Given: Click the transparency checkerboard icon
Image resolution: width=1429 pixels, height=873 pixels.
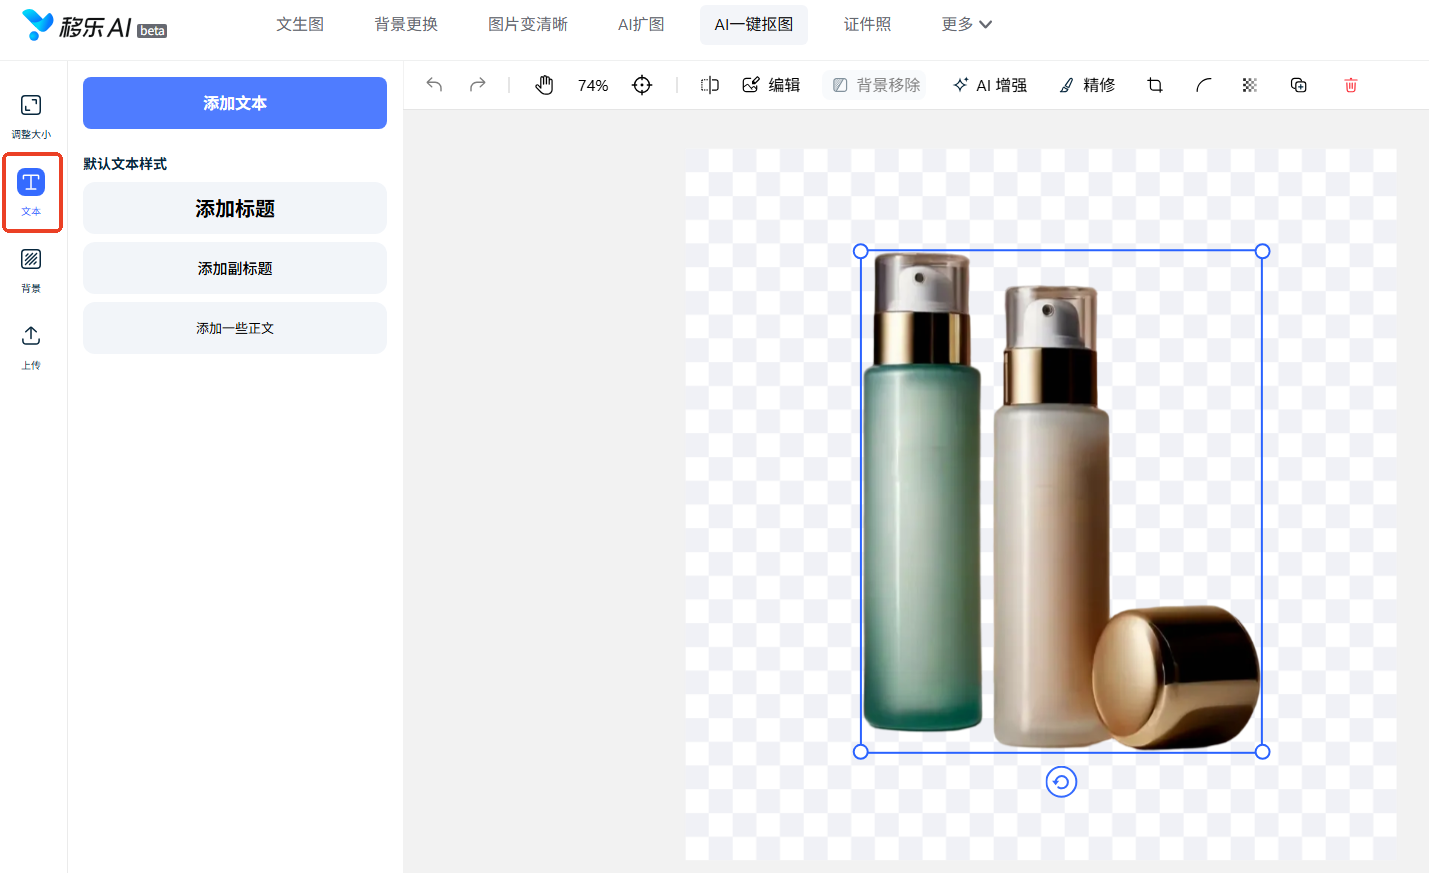Looking at the screenshot, I should point(1250,85).
